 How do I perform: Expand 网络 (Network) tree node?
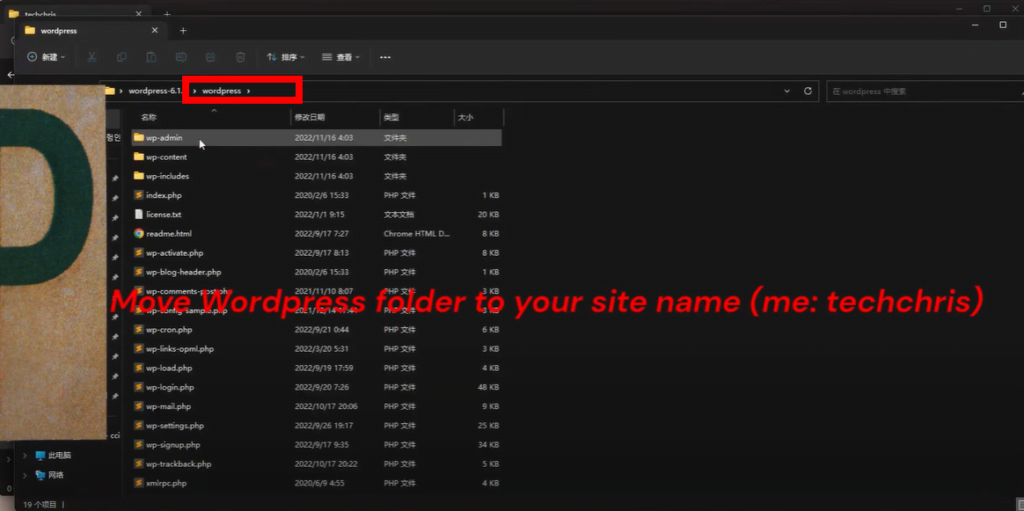[25, 474]
